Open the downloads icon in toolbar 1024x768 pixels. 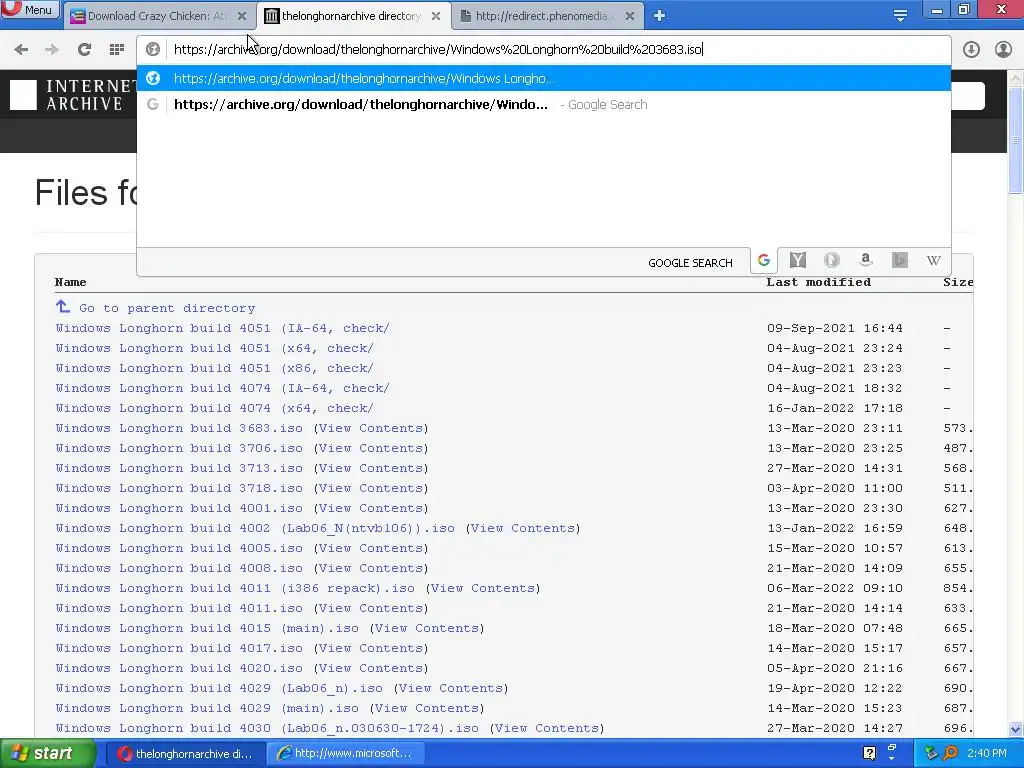tap(971, 50)
